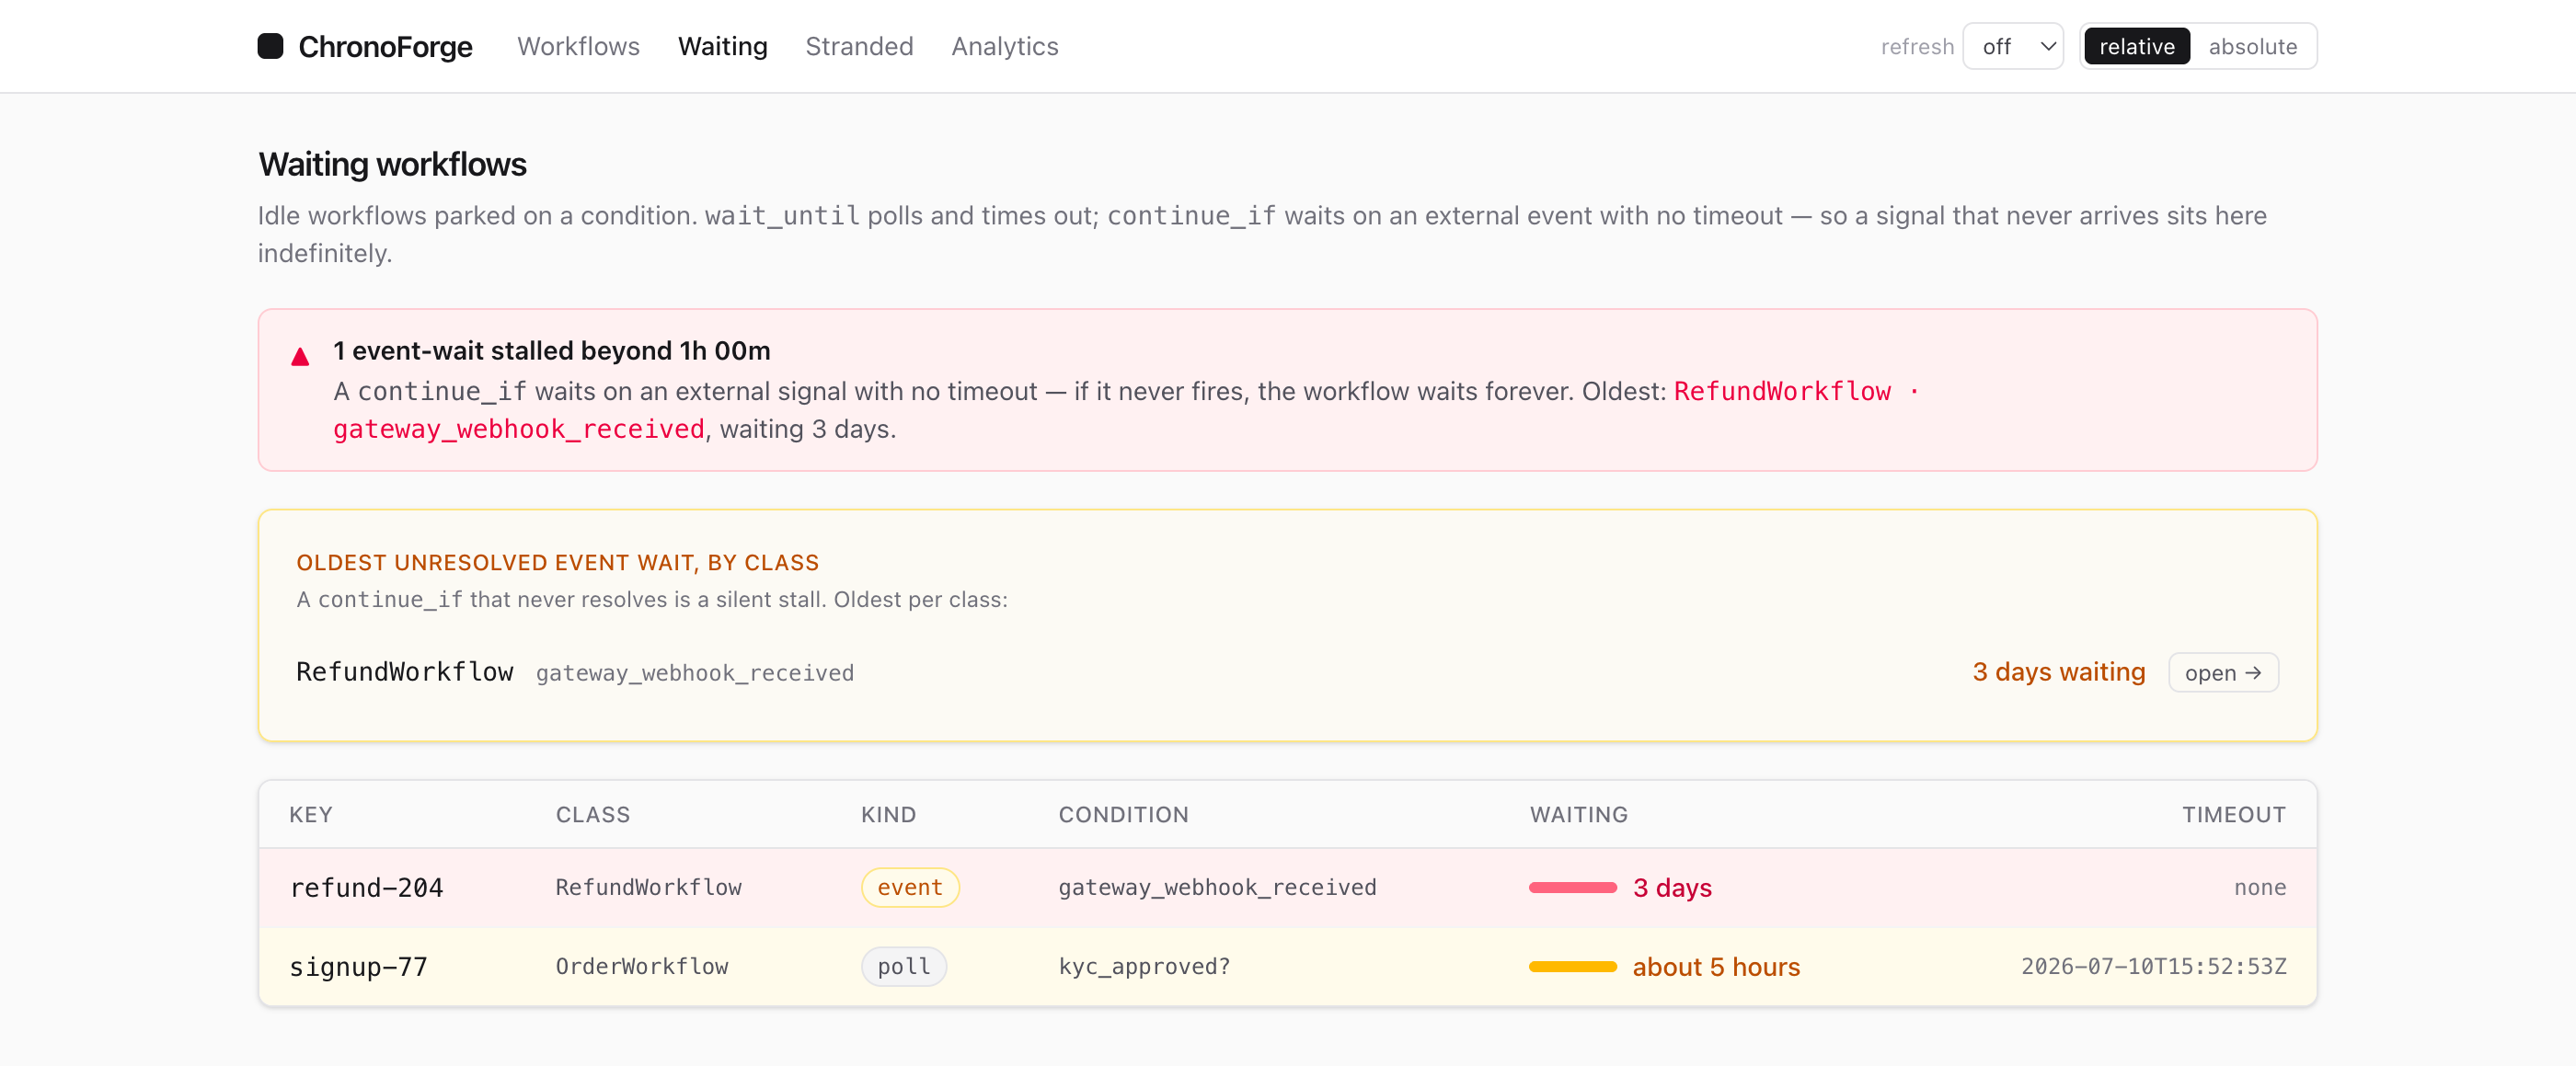
Task: Click the red RefundWorkflow link in alert
Action: tap(1782, 391)
